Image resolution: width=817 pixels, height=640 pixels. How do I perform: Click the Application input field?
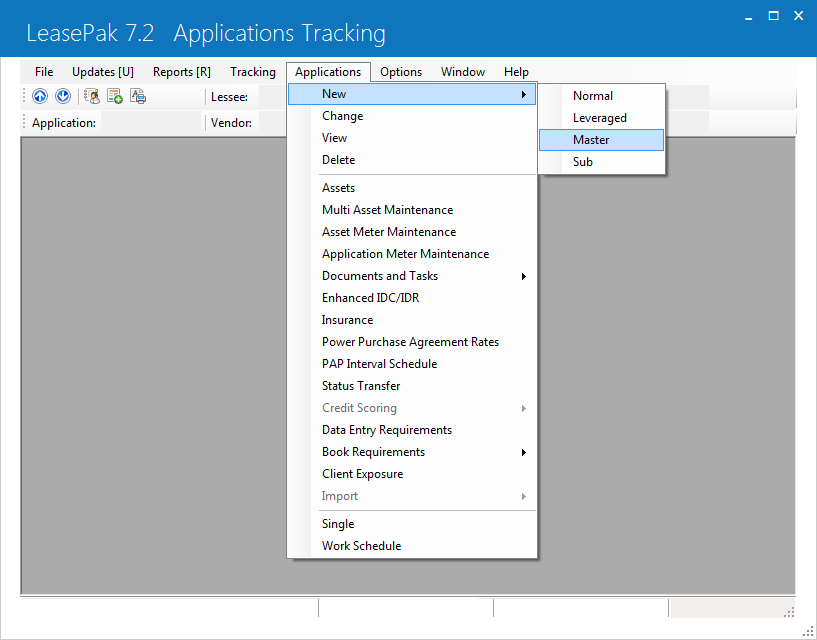tap(151, 123)
